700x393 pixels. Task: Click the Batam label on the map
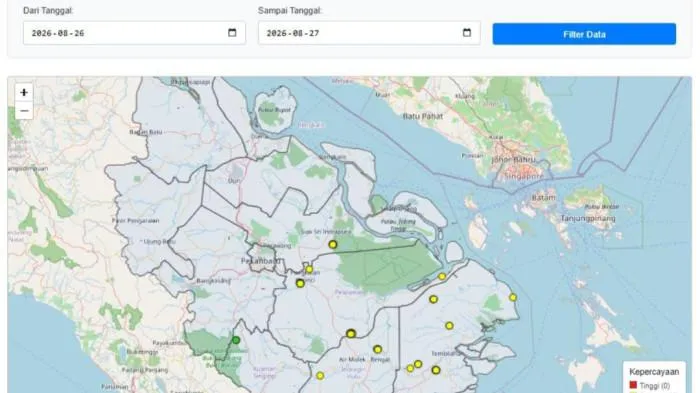point(544,197)
